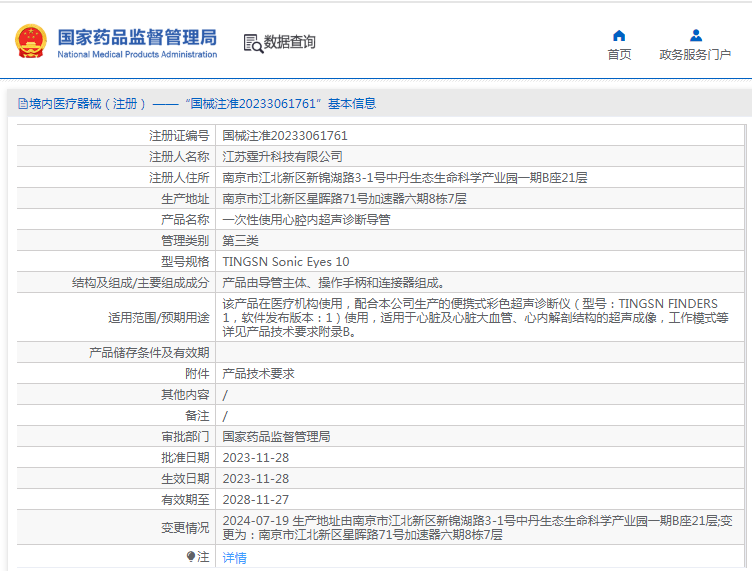This screenshot has width=752, height=571.
Task: Click the 注册证编号 label
Action: 179,136
